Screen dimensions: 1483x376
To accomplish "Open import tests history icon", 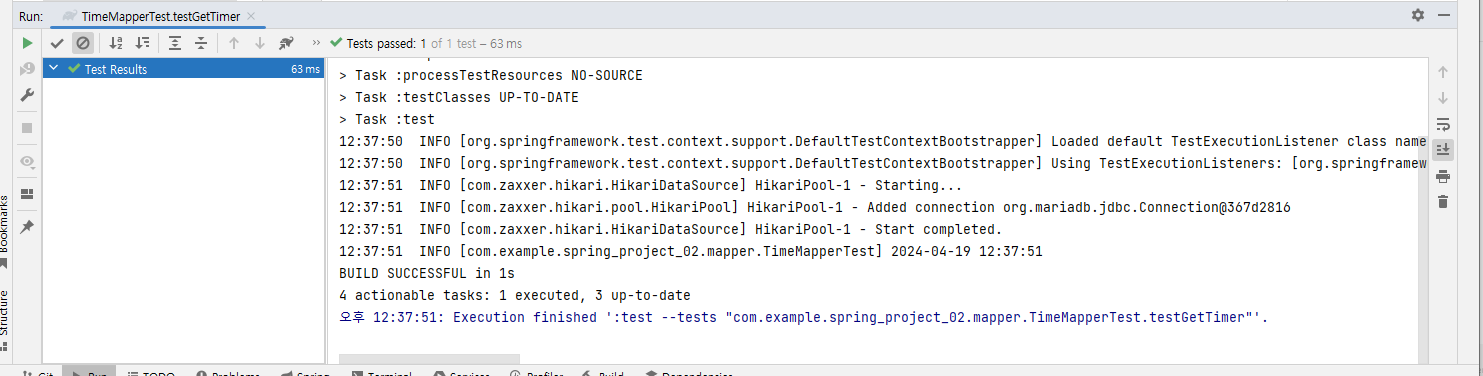I will pos(286,43).
